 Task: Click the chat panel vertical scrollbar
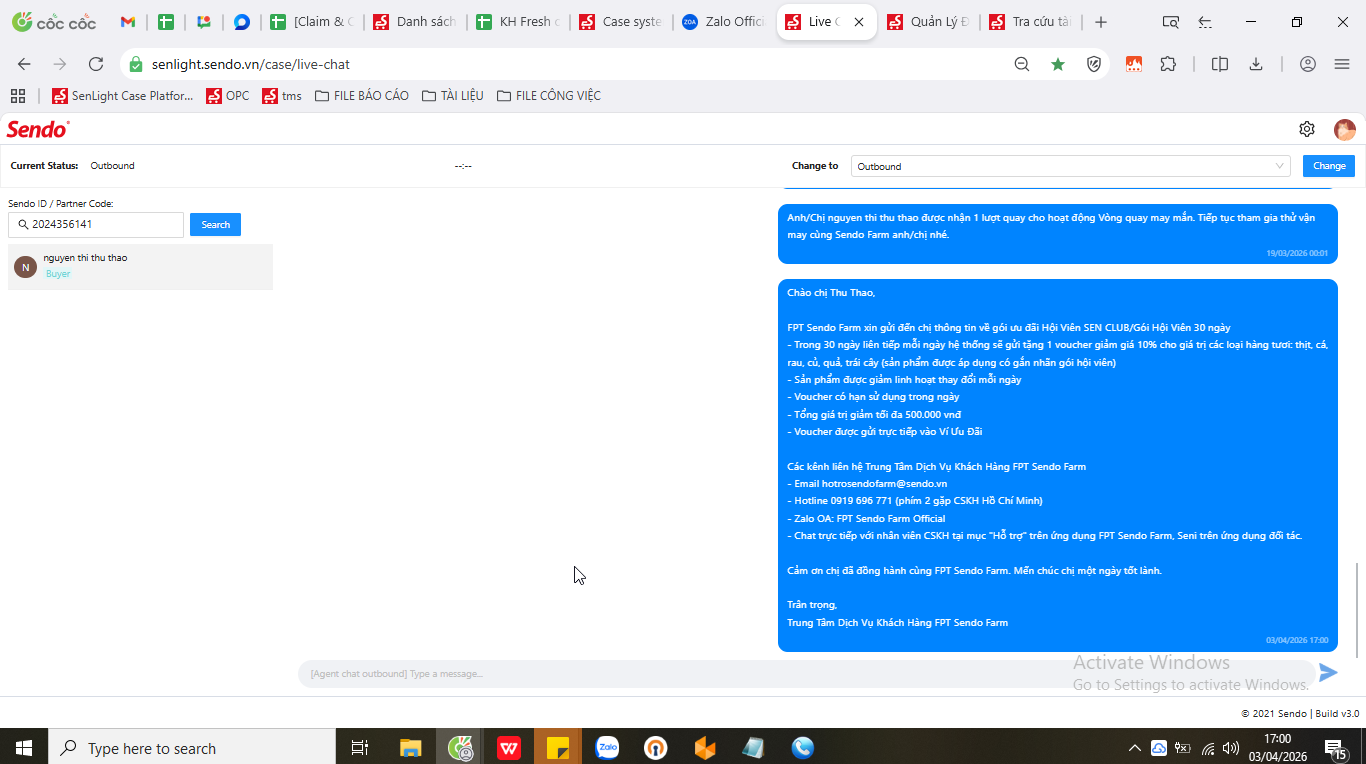coord(1357,610)
